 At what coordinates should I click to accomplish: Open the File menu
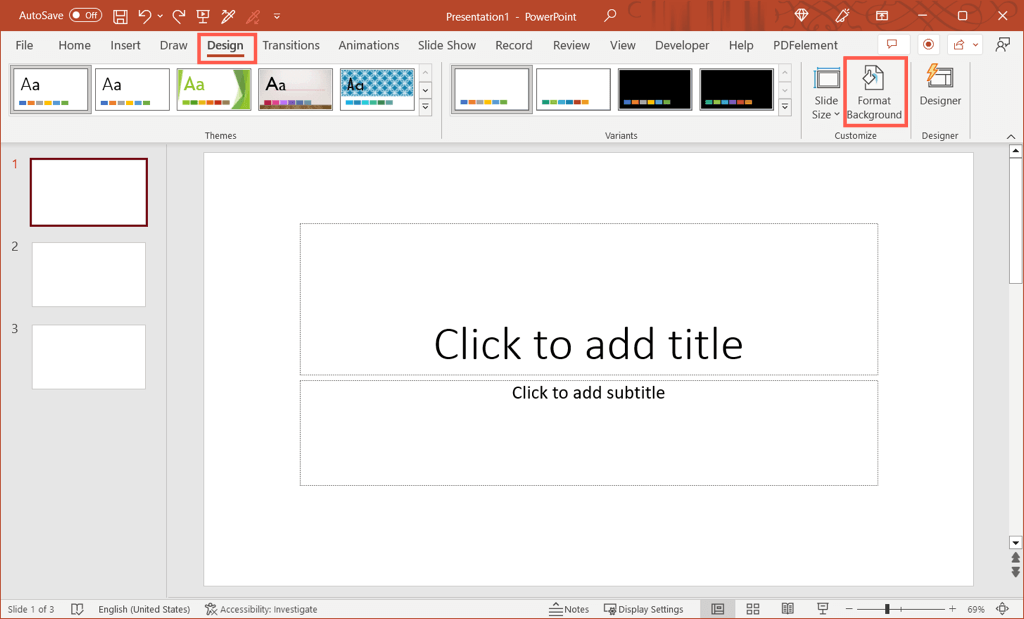(x=24, y=45)
